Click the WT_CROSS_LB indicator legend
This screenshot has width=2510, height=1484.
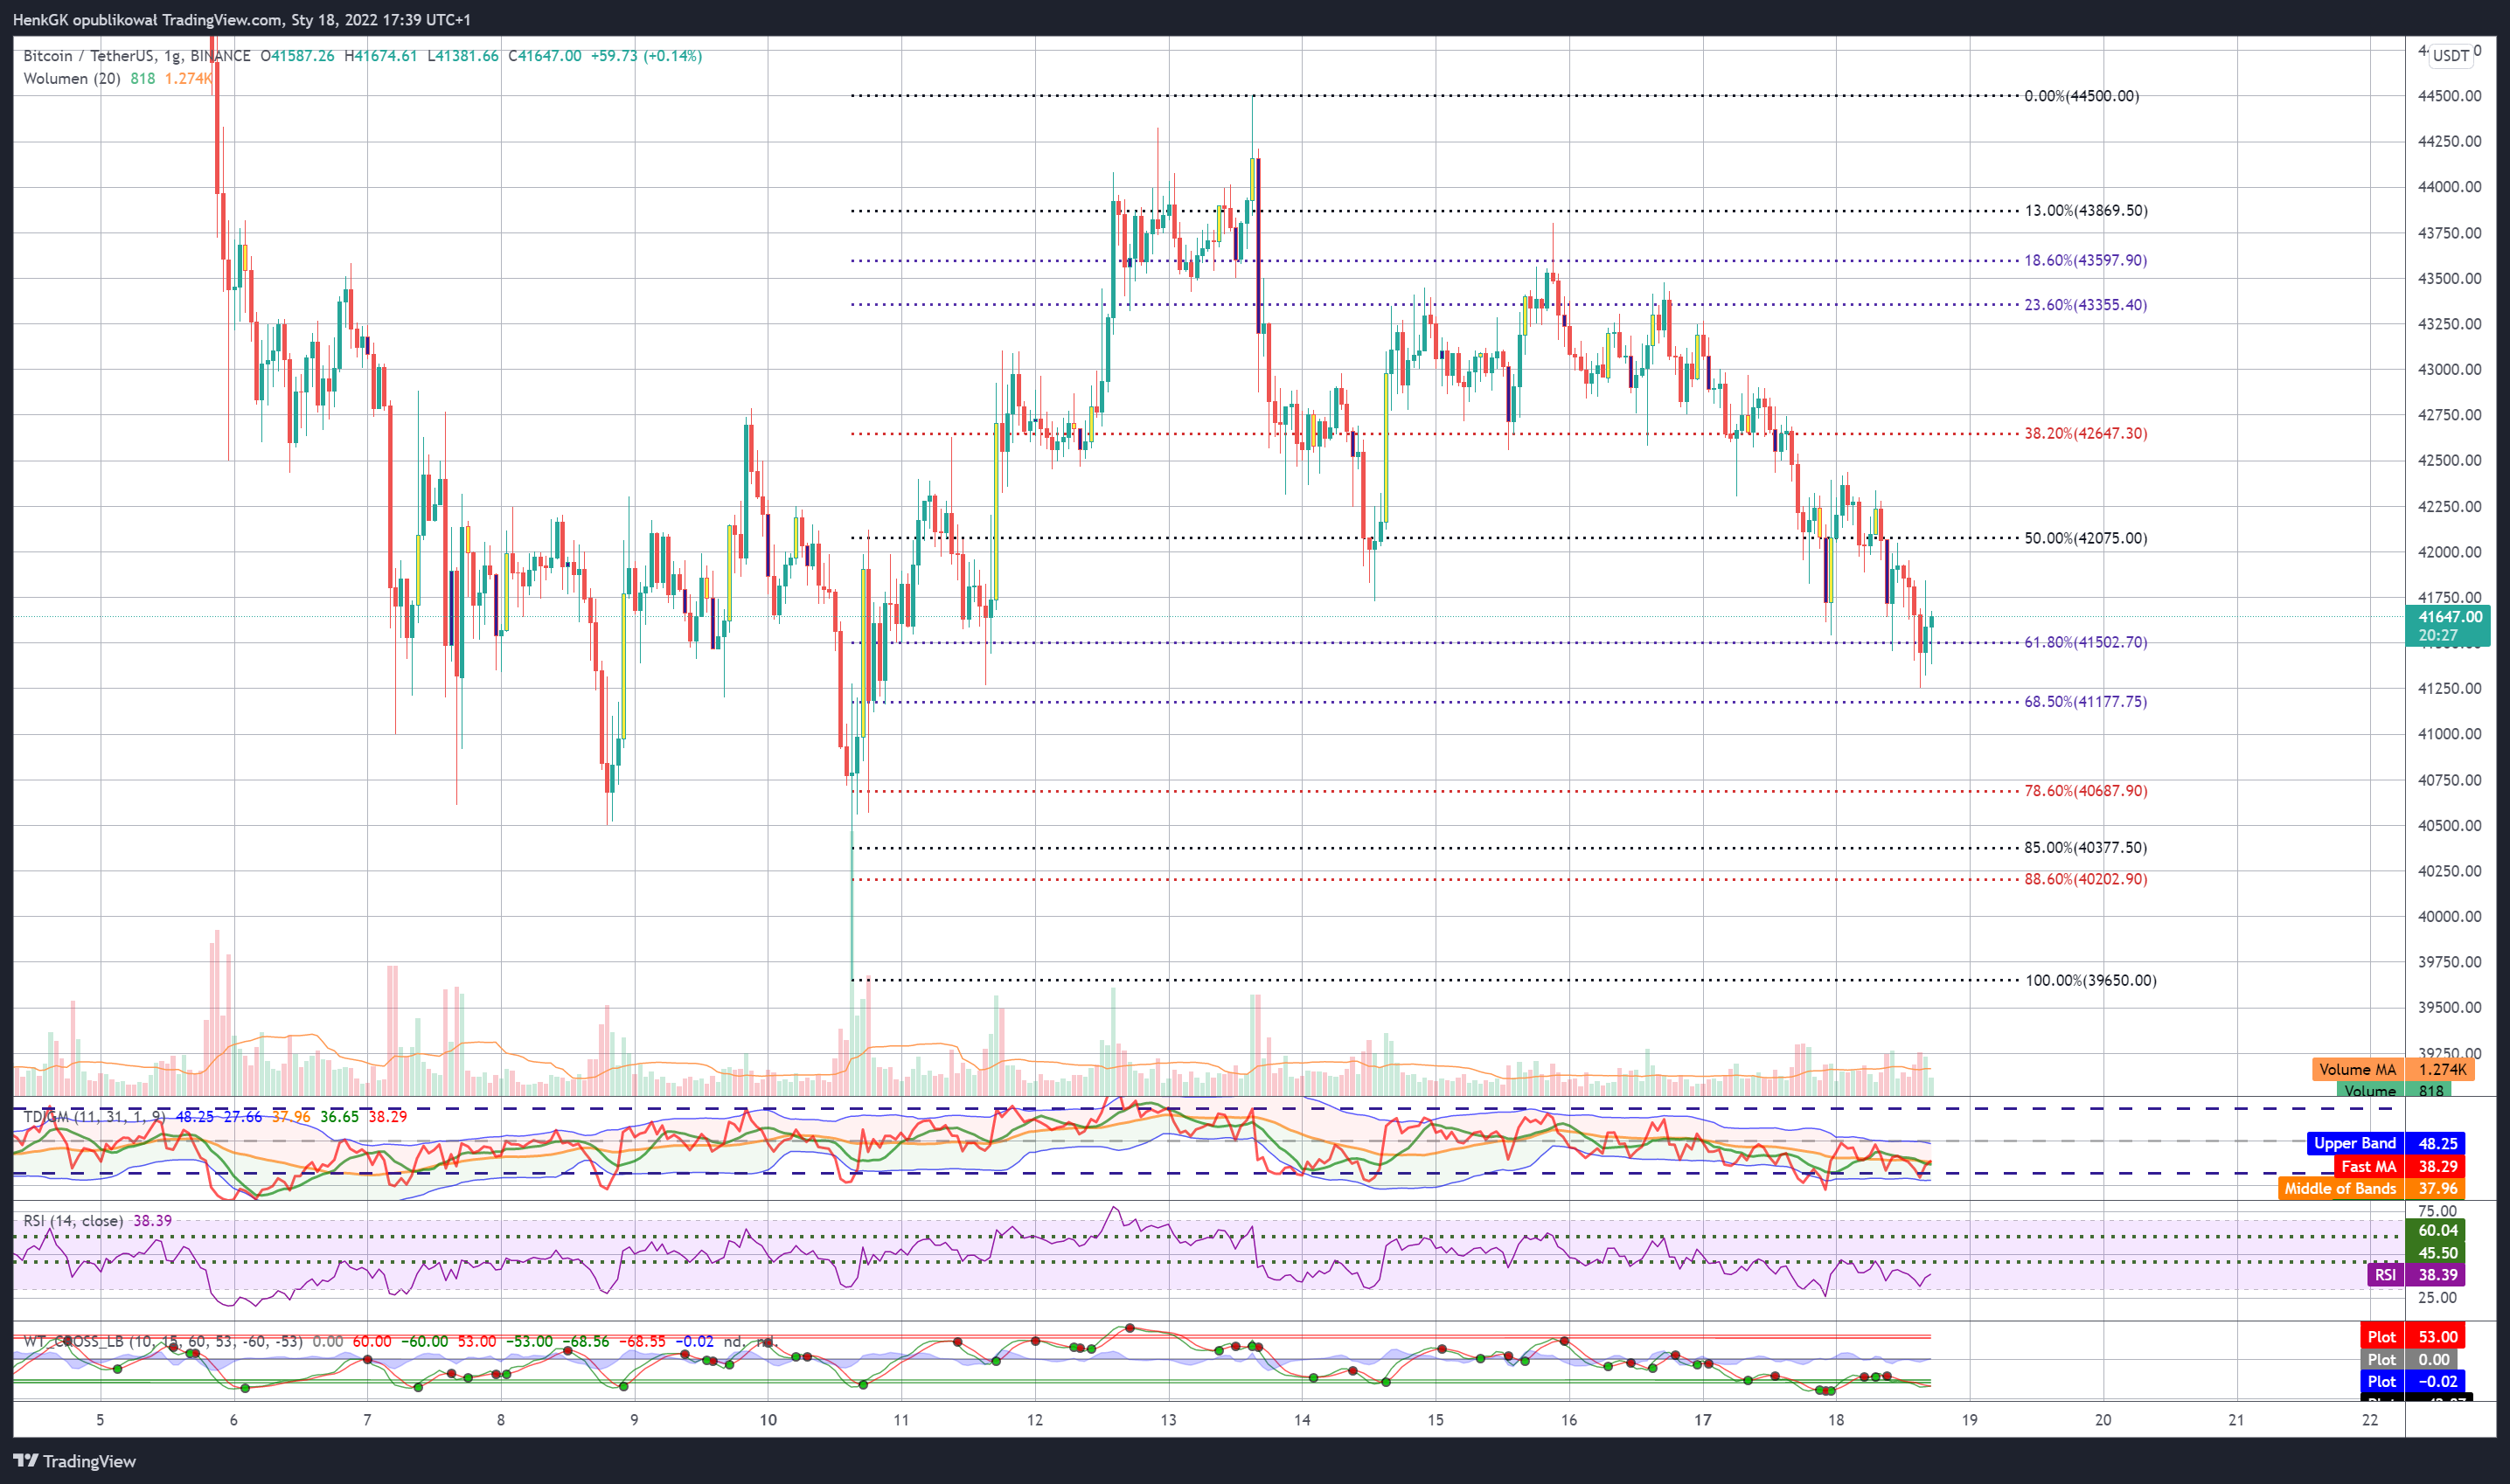click(163, 1341)
